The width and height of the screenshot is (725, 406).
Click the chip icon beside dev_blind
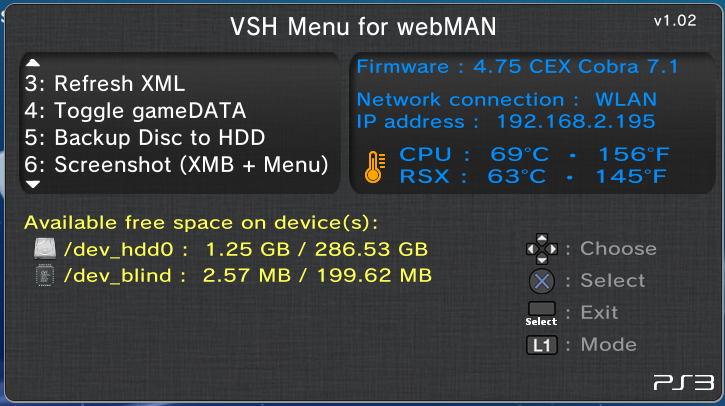[x=45, y=275]
